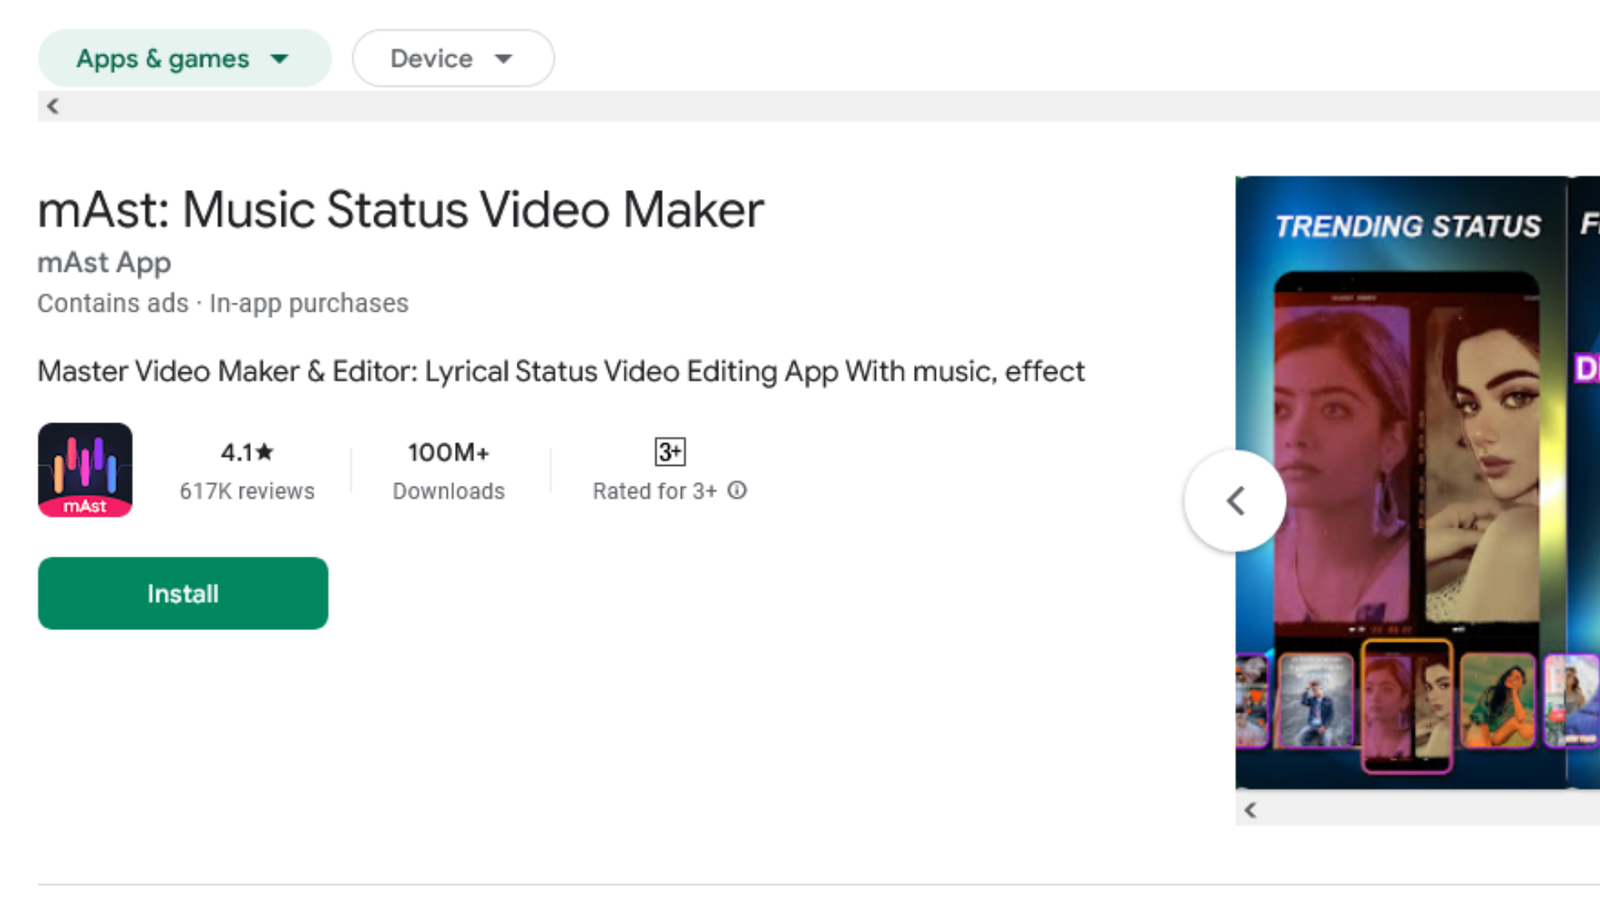Click the mAst: Music Status Video Maker title

401,210
